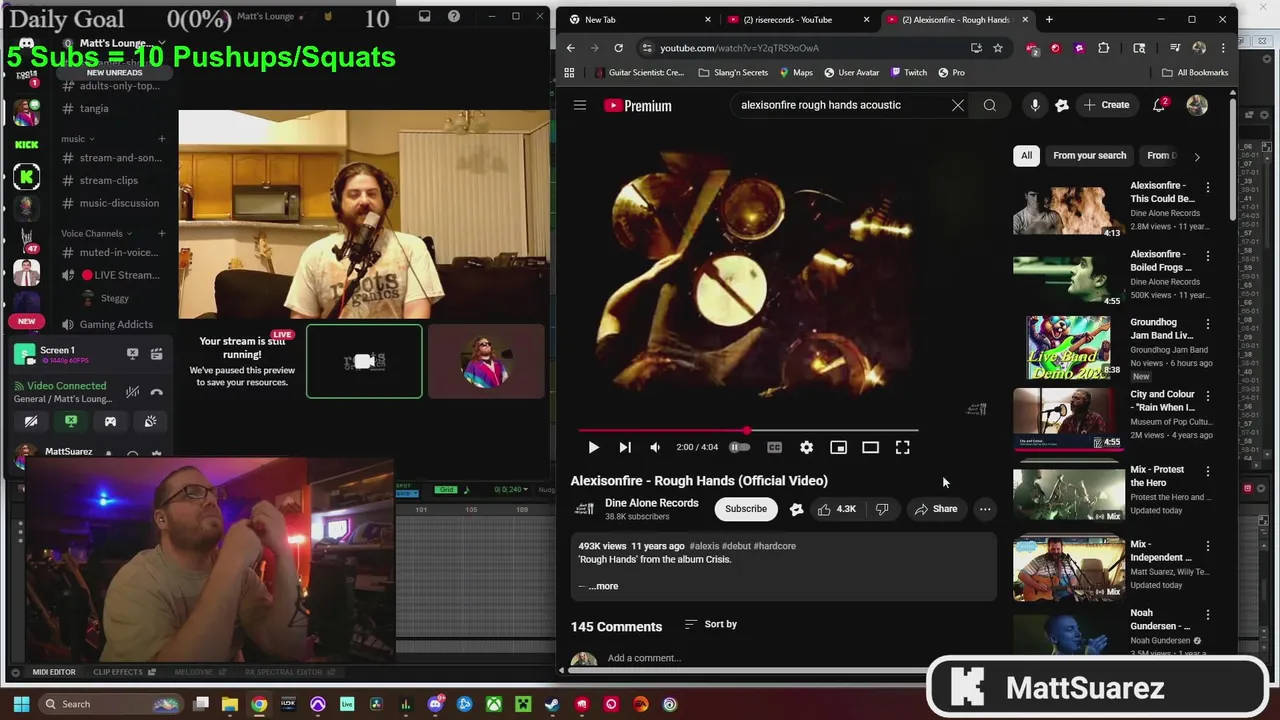This screenshot has width=1280, height=720.
Task: Bookmark this page with star icon
Action: click(x=998, y=48)
